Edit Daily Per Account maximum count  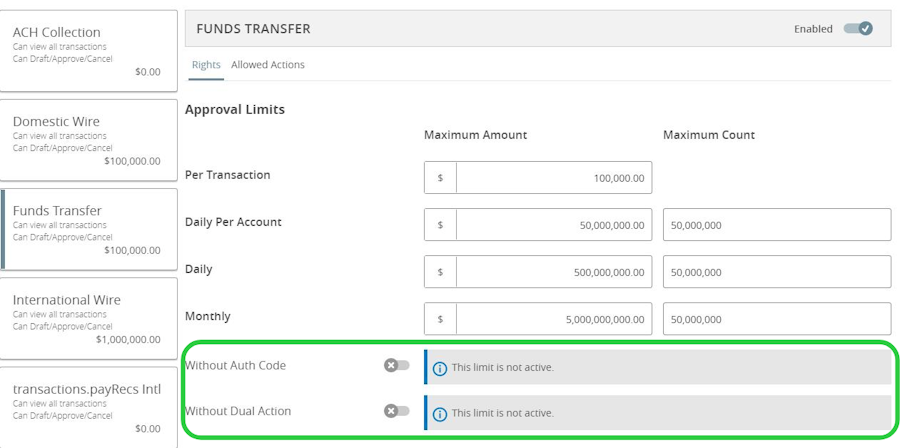(776, 225)
